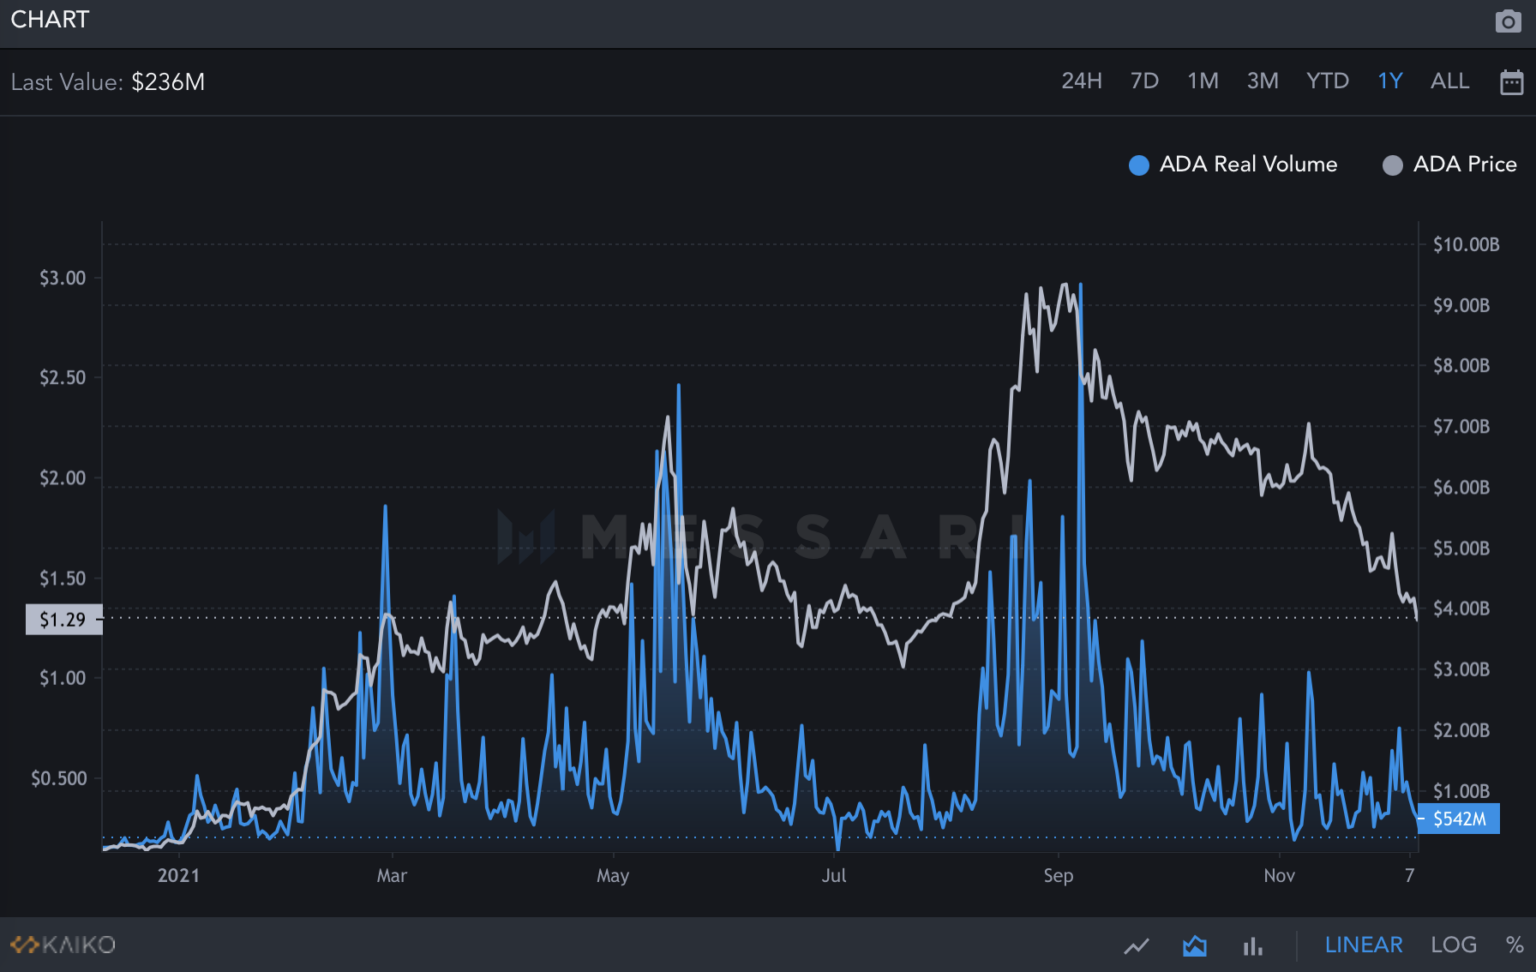This screenshot has width=1536, height=972.
Task: Click the gray ADA Price dot
Action: (x=1392, y=165)
